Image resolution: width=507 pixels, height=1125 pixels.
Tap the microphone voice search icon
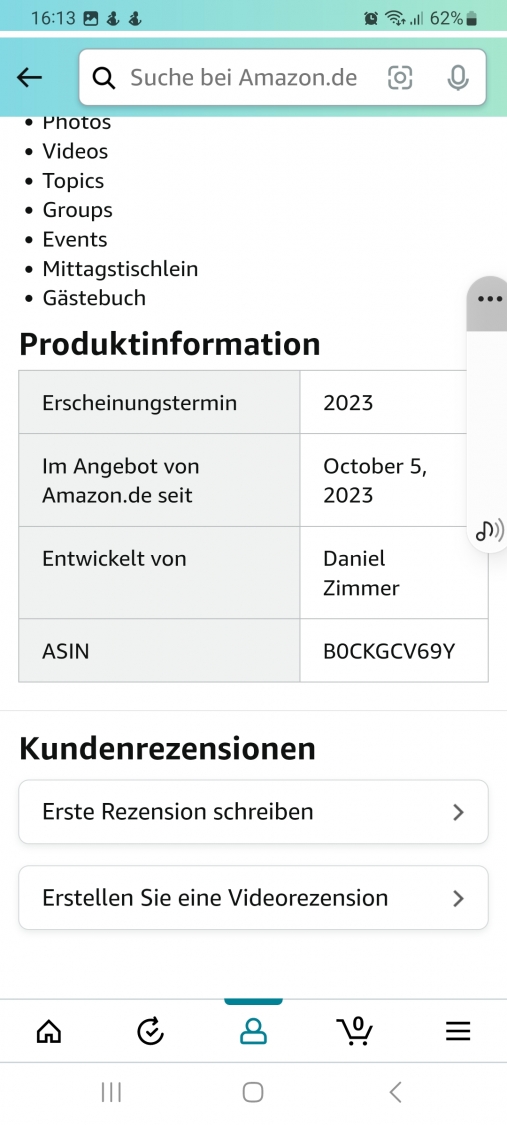[x=458, y=77]
